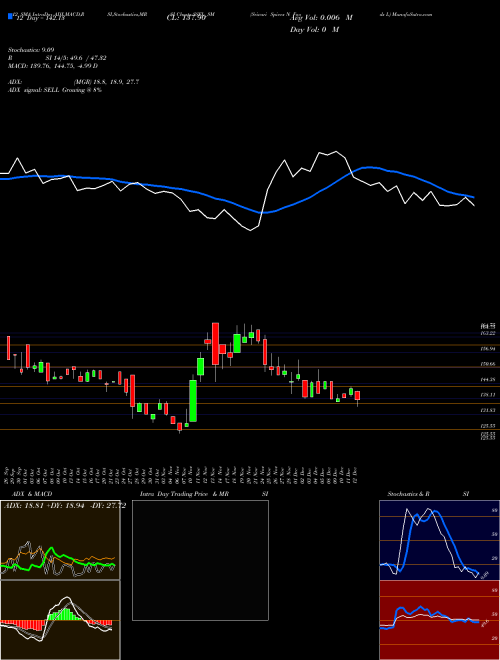The width and height of the screenshot is (500, 660).
Task: Select the last red candlestick on the right
Action: [357, 395]
